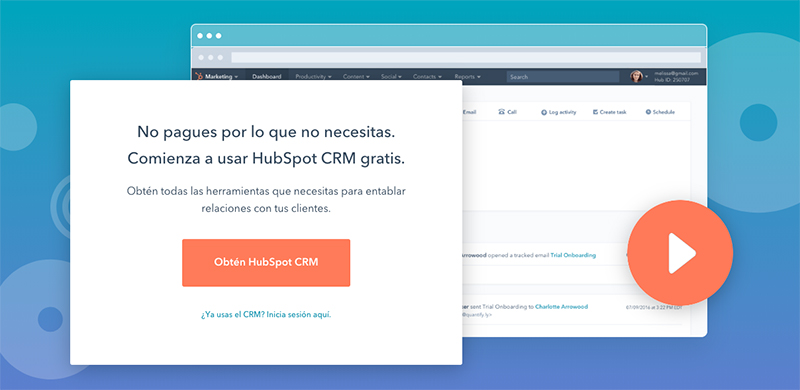Expand the Reports menu
The image size is (800, 390).
467,77
